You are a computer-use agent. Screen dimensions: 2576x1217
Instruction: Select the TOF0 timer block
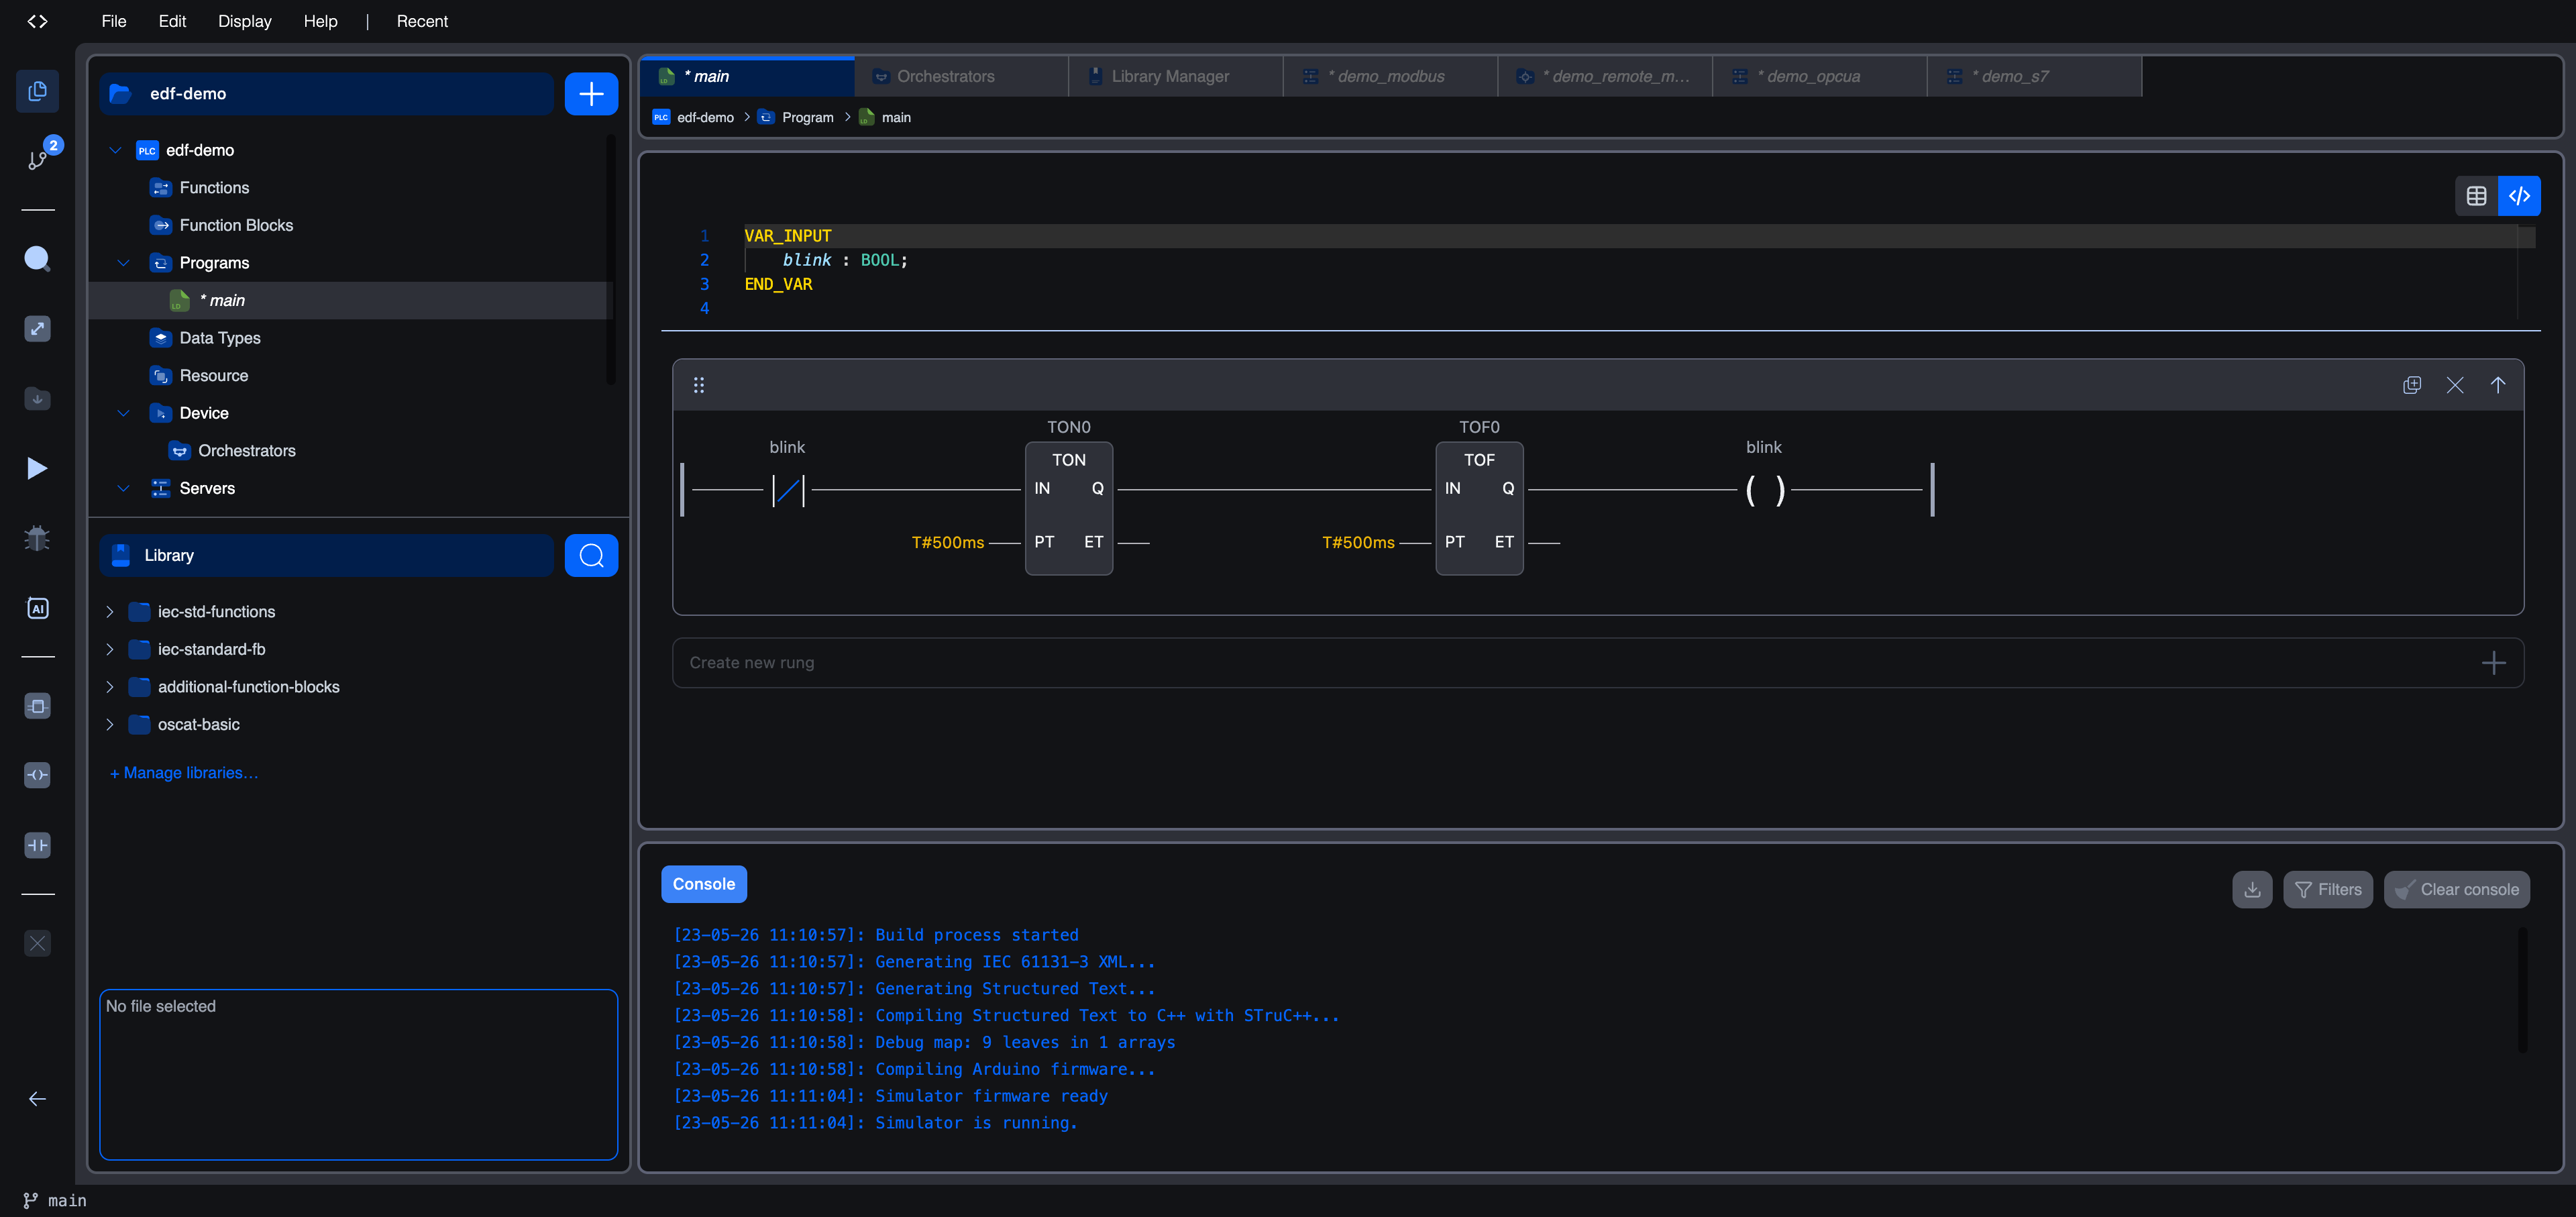pos(1479,508)
